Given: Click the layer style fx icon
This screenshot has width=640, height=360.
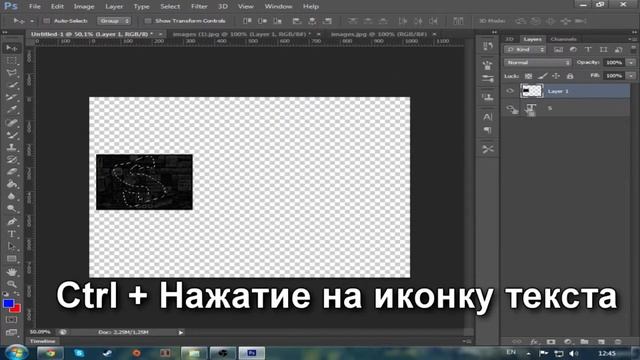Looking at the screenshot, I should [x=534, y=342].
